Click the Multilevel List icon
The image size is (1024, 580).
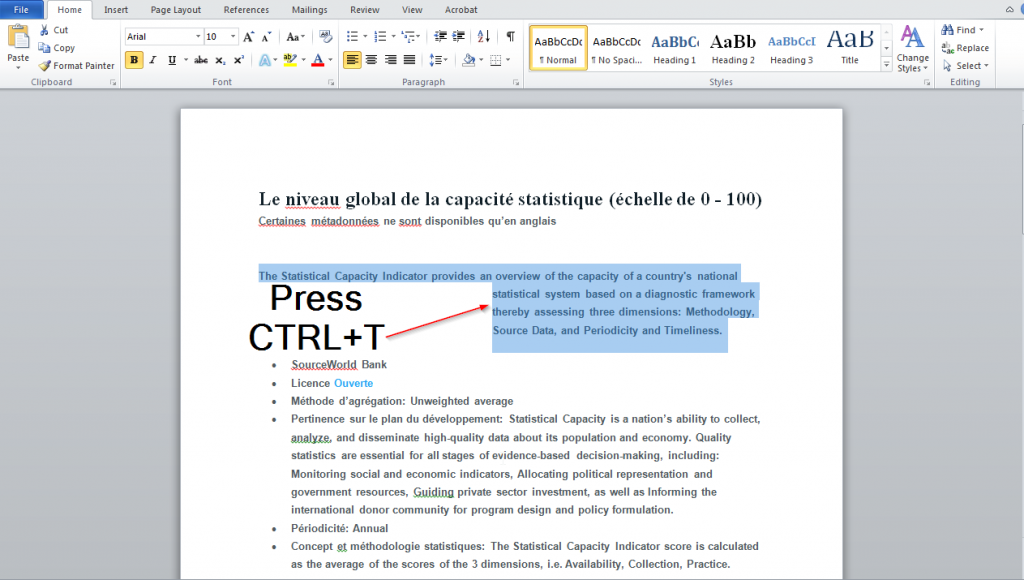[x=409, y=37]
